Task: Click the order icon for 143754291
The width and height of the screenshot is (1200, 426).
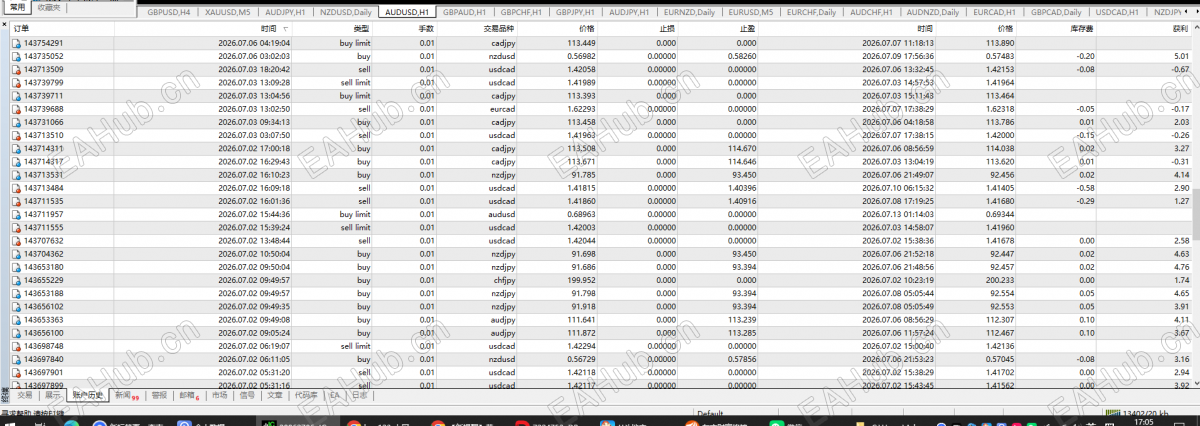Action: point(16,44)
